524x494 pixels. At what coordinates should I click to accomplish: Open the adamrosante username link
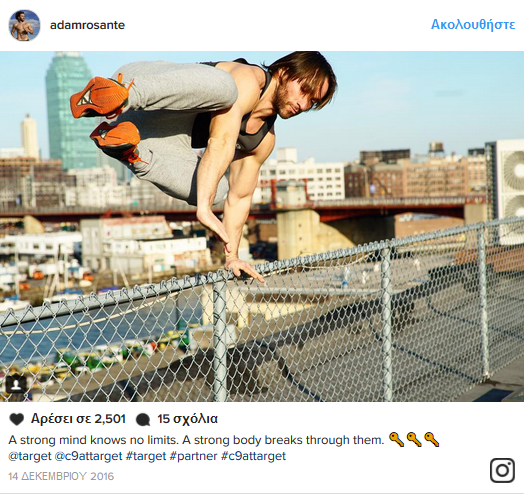click(87, 25)
